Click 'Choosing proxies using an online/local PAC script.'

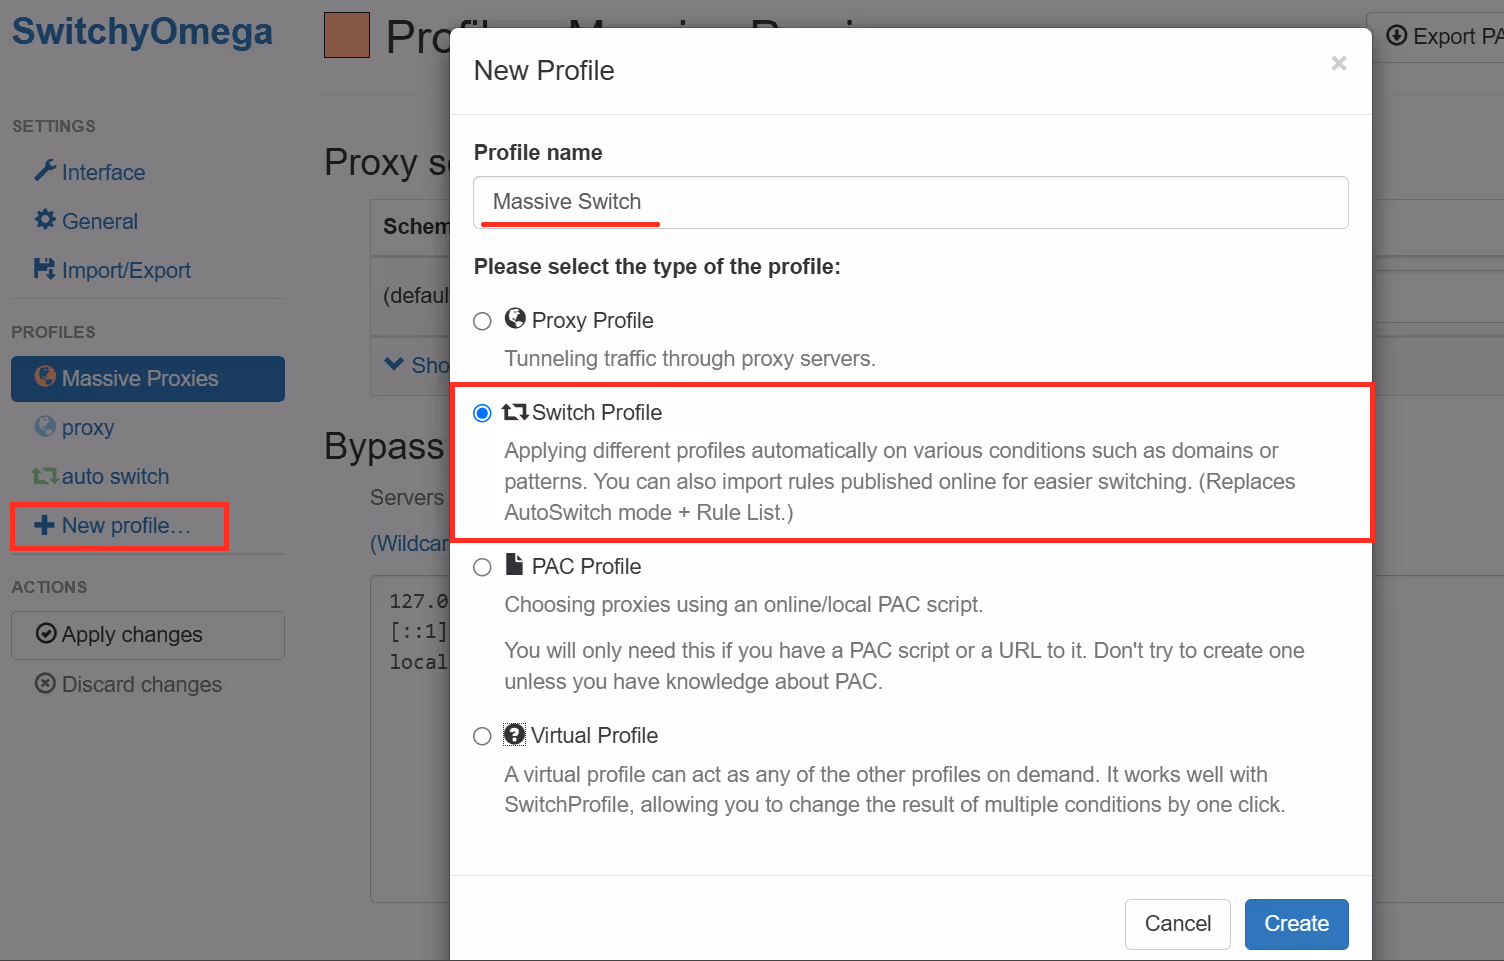point(744,605)
